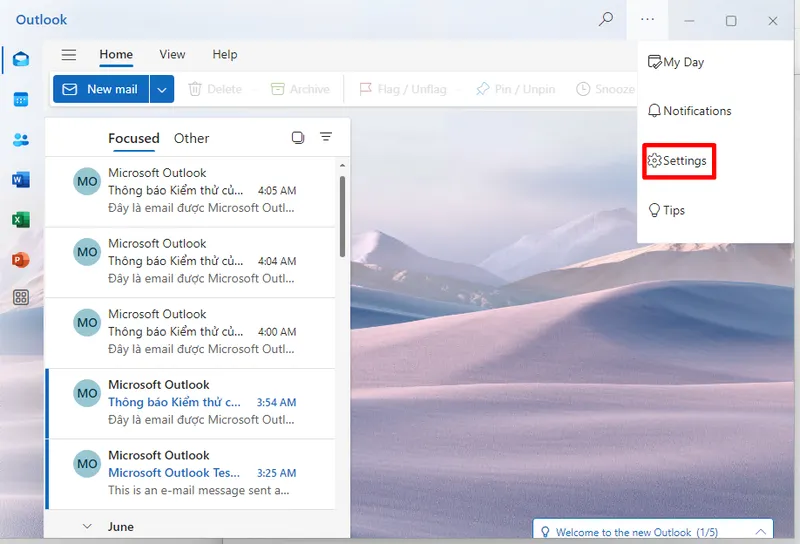Select the Focused inbox tab

tap(134, 138)
